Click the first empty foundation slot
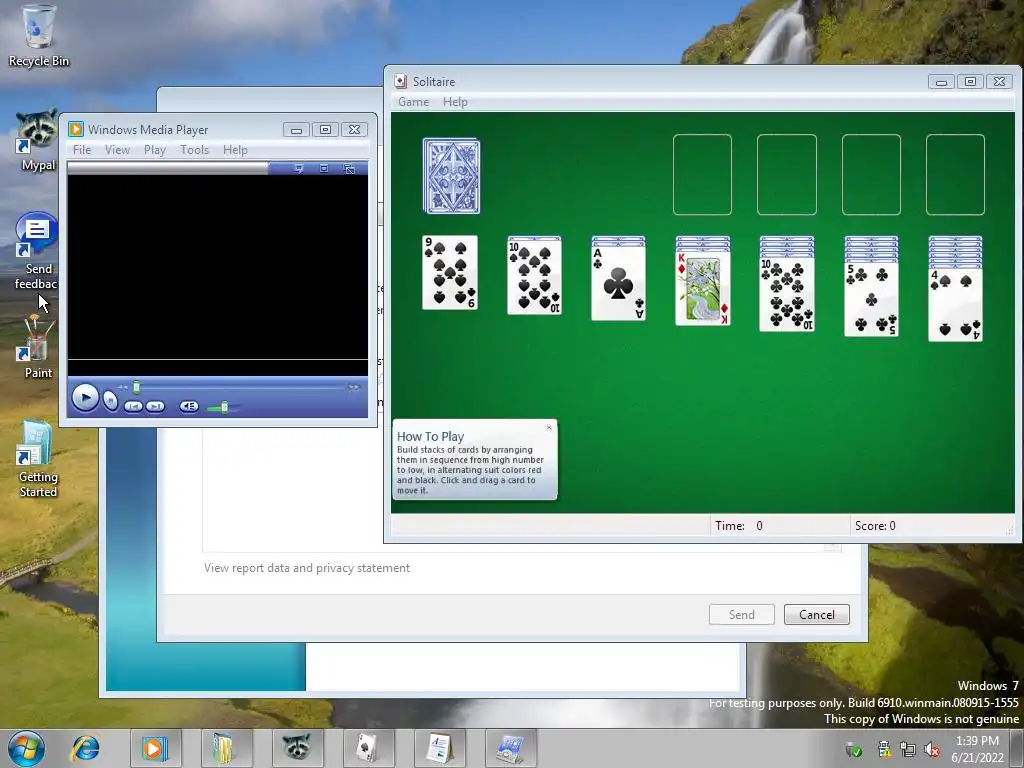 (703, 174)
